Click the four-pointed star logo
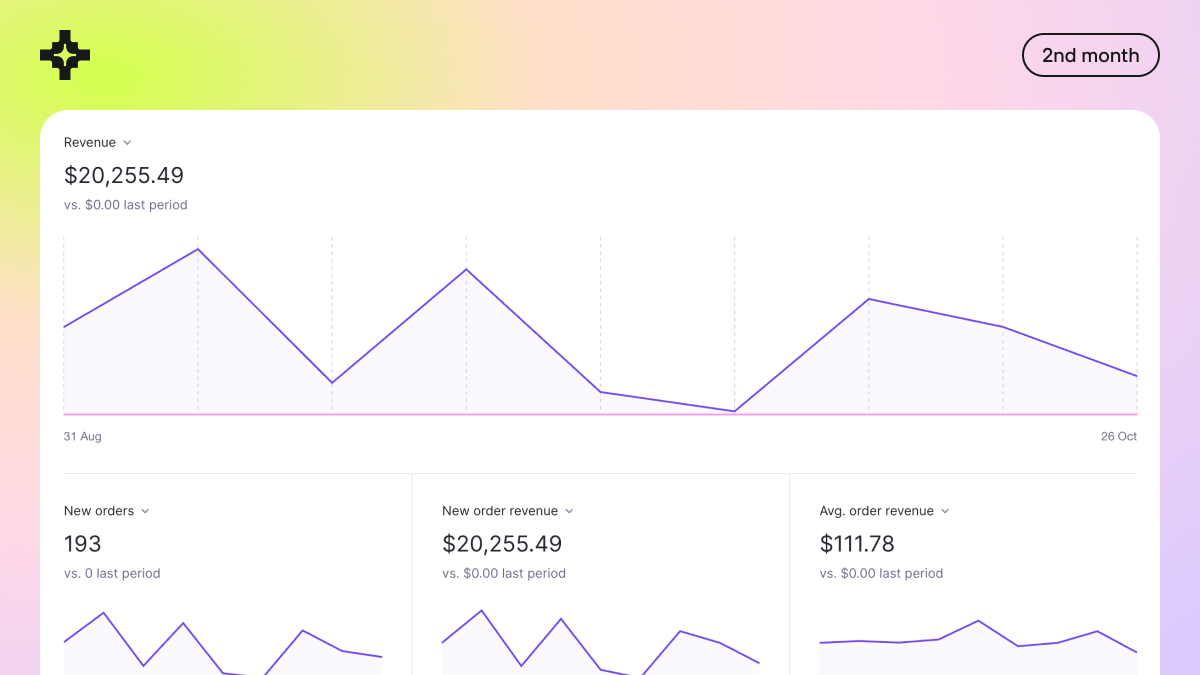Screen dimensions: 1200x675 pos(64,55)
